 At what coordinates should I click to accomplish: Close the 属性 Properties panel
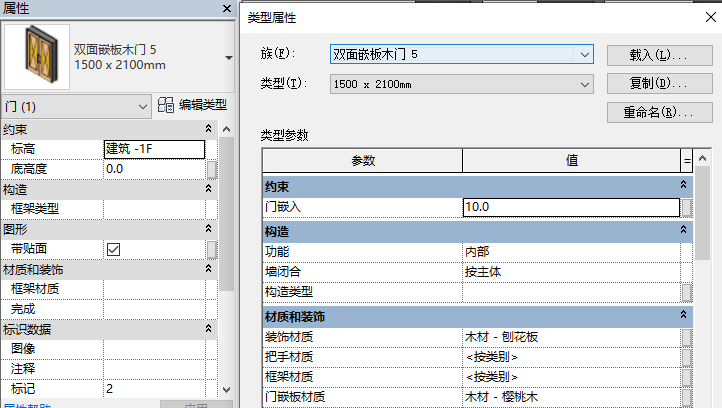click(227, 8)
